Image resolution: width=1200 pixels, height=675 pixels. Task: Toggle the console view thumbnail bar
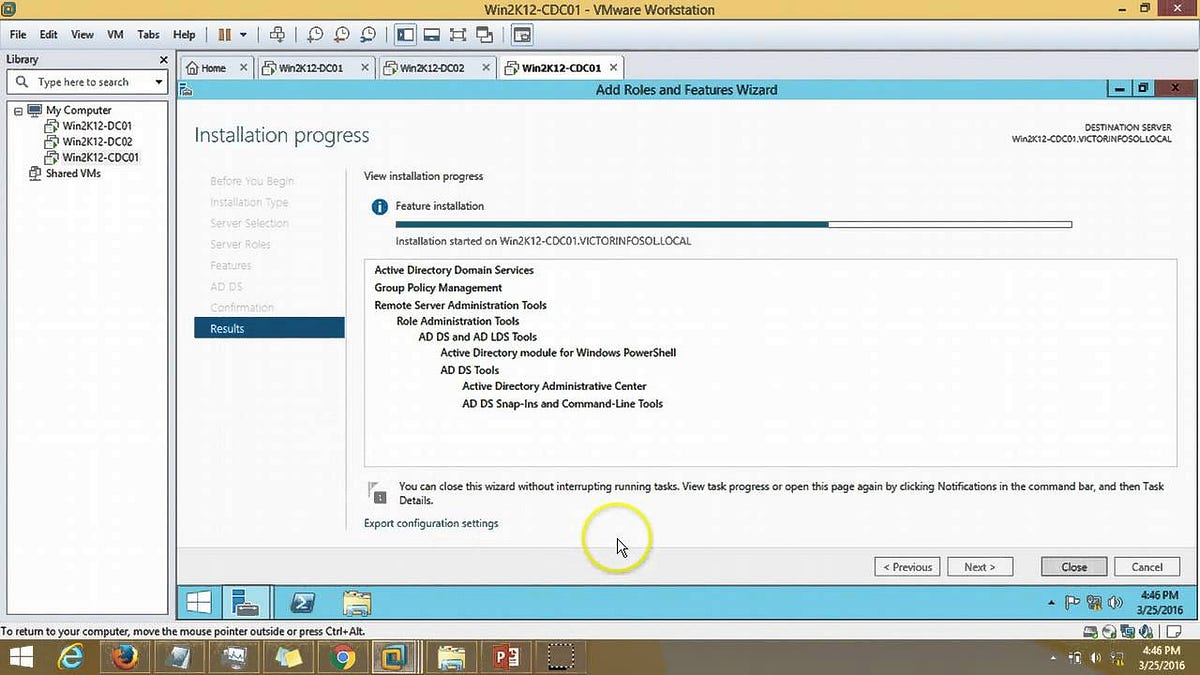[432, 33]
